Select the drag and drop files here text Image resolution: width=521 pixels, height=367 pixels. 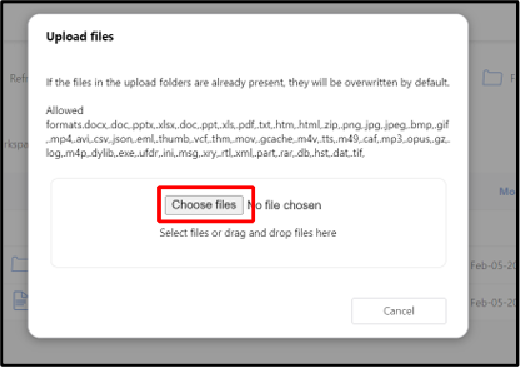[248, 233]
